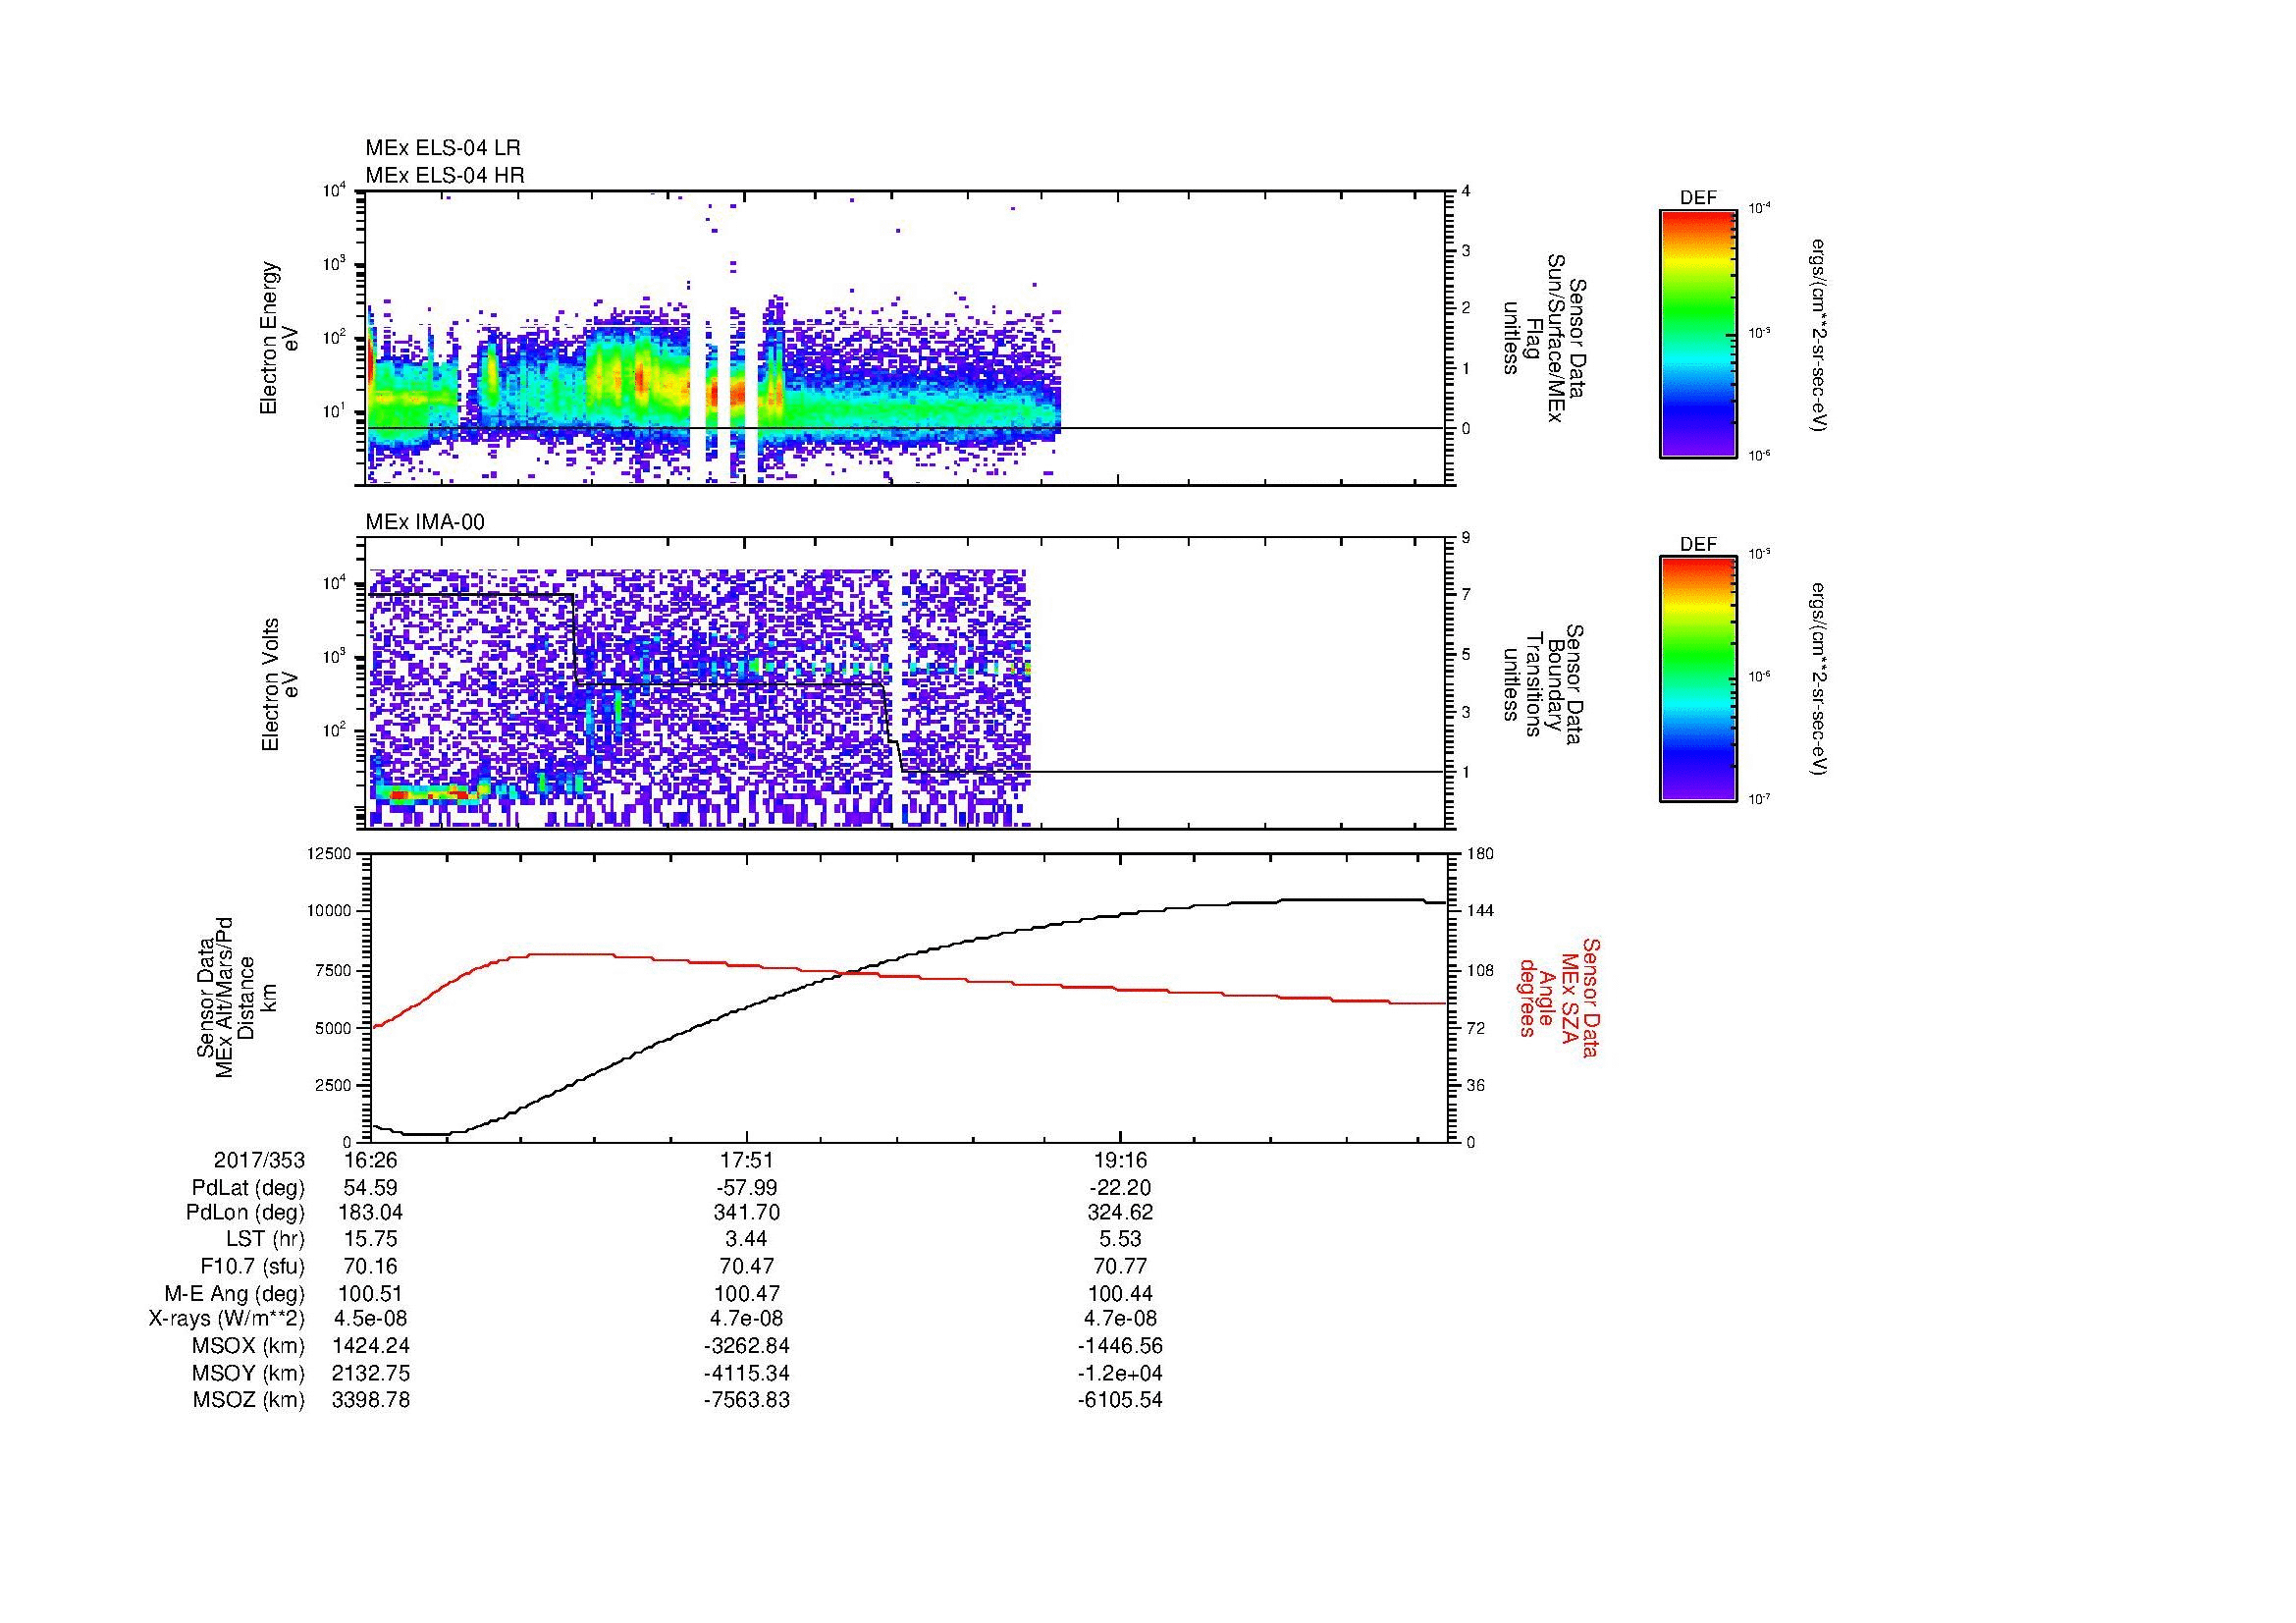Click the '72' SZA axis tick
Viewport: 2296px width, 1623px height.
1476,1027
